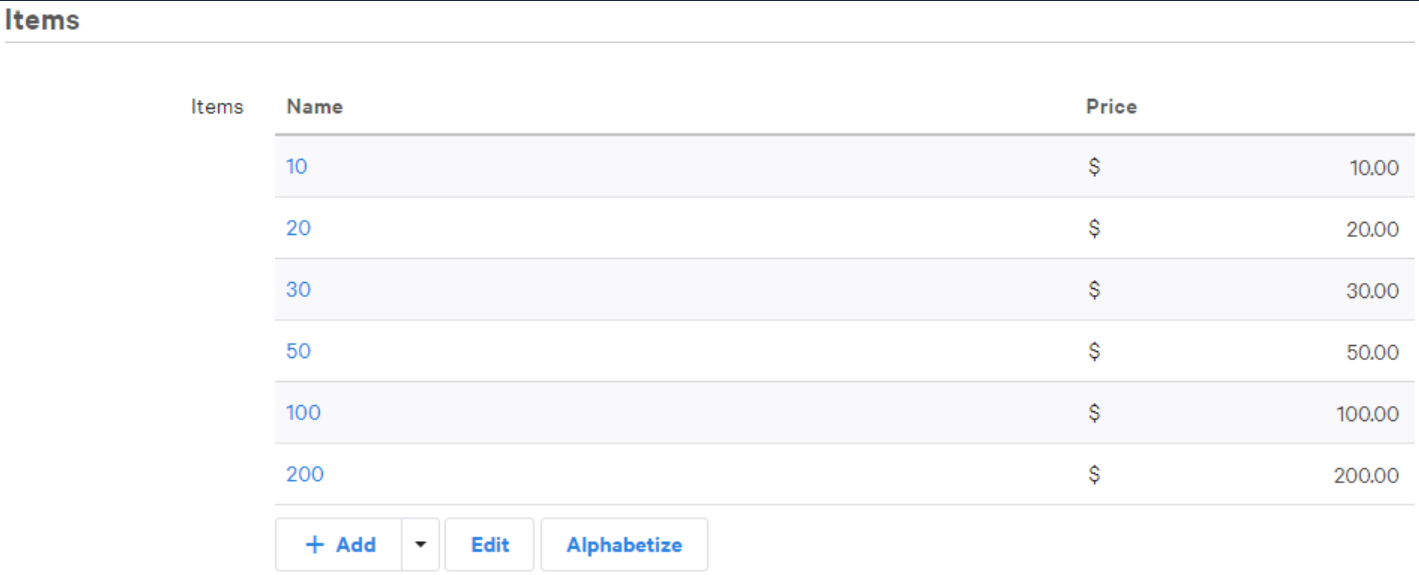Click the plus Add item button
Image resolution: width=1419 pixels, height=575 pixels.
pyautogui.click(x=340, y=545)
